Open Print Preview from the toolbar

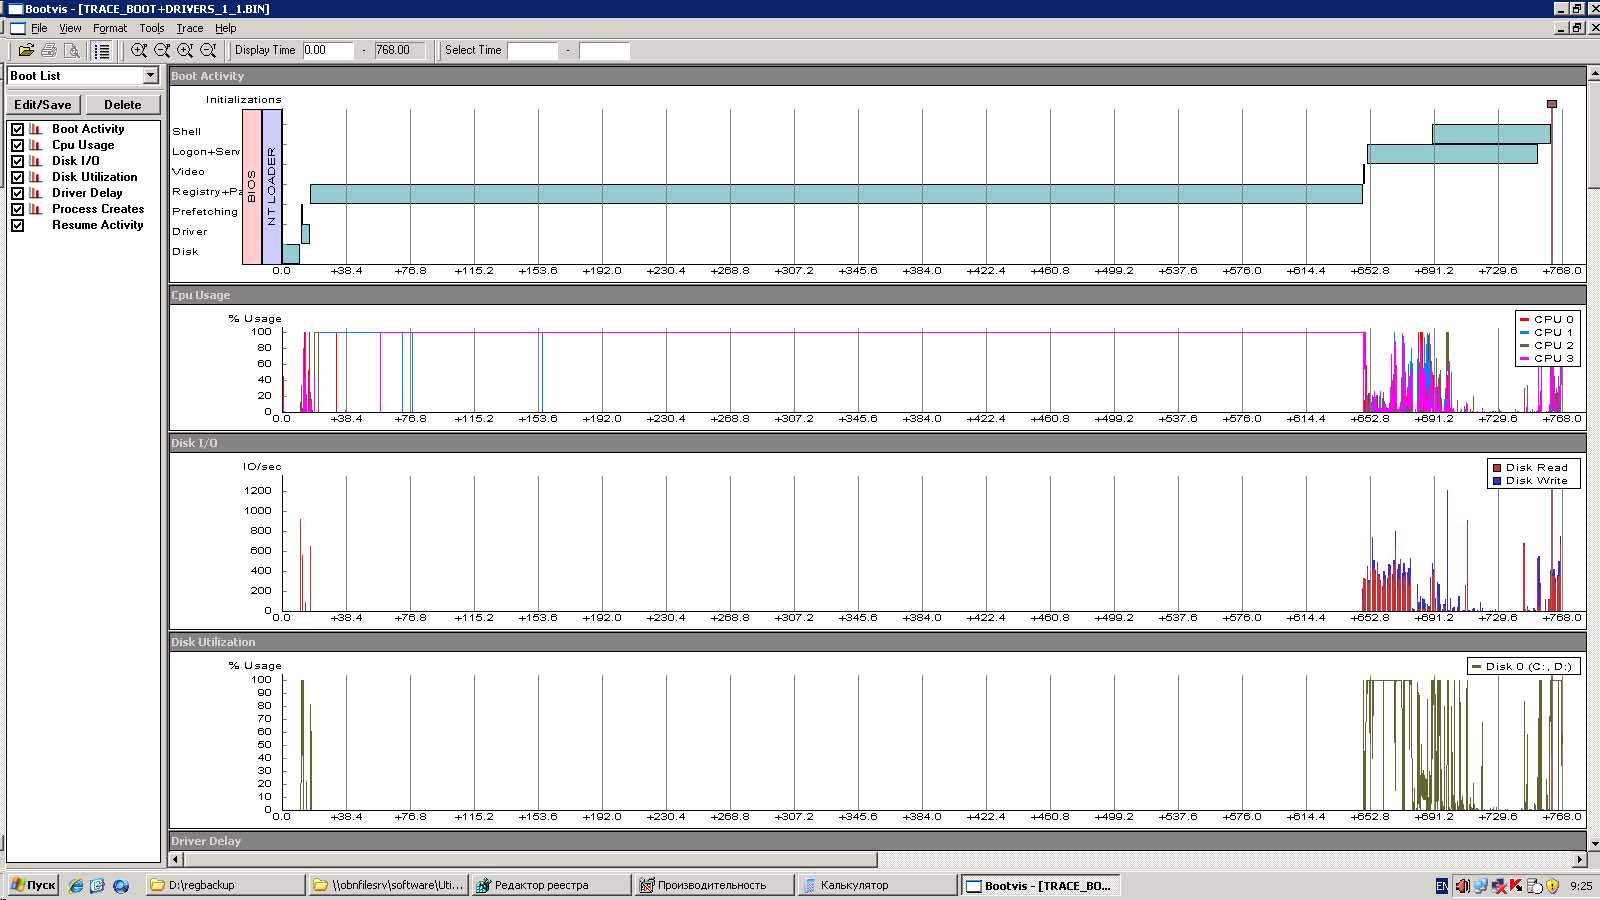coord(71,50)
